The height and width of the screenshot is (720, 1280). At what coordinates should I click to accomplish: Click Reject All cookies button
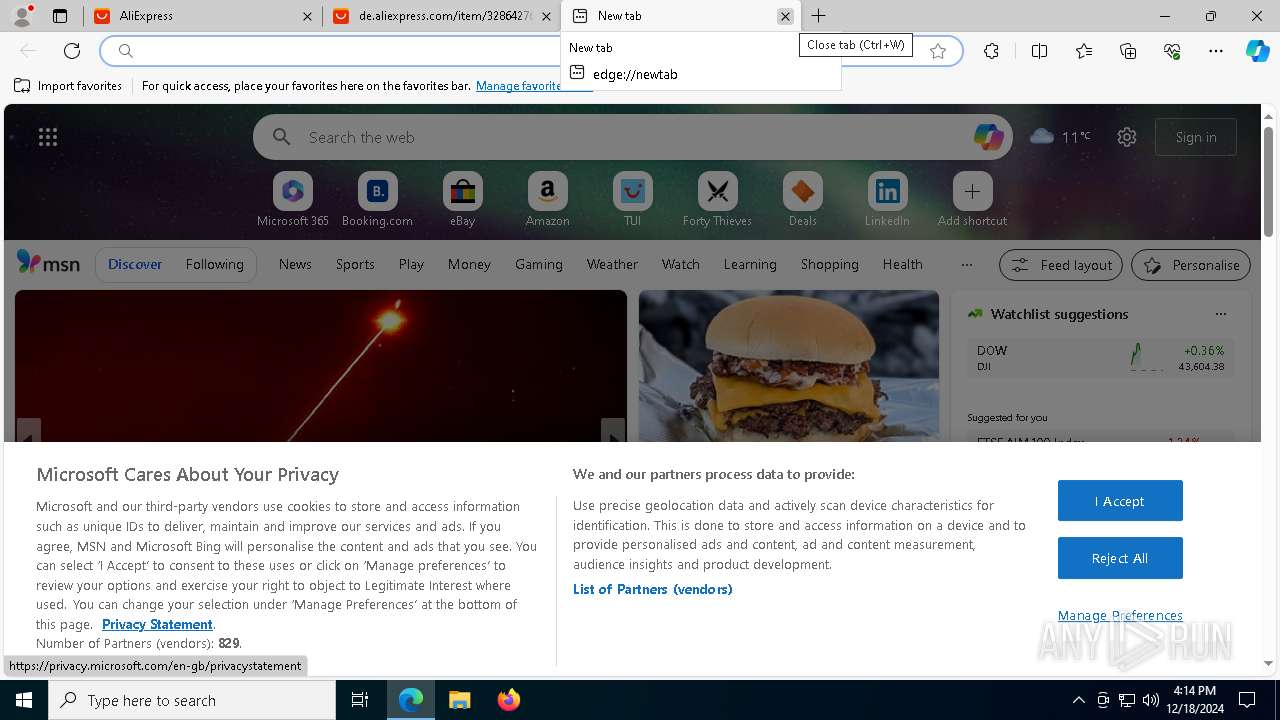1120,558
